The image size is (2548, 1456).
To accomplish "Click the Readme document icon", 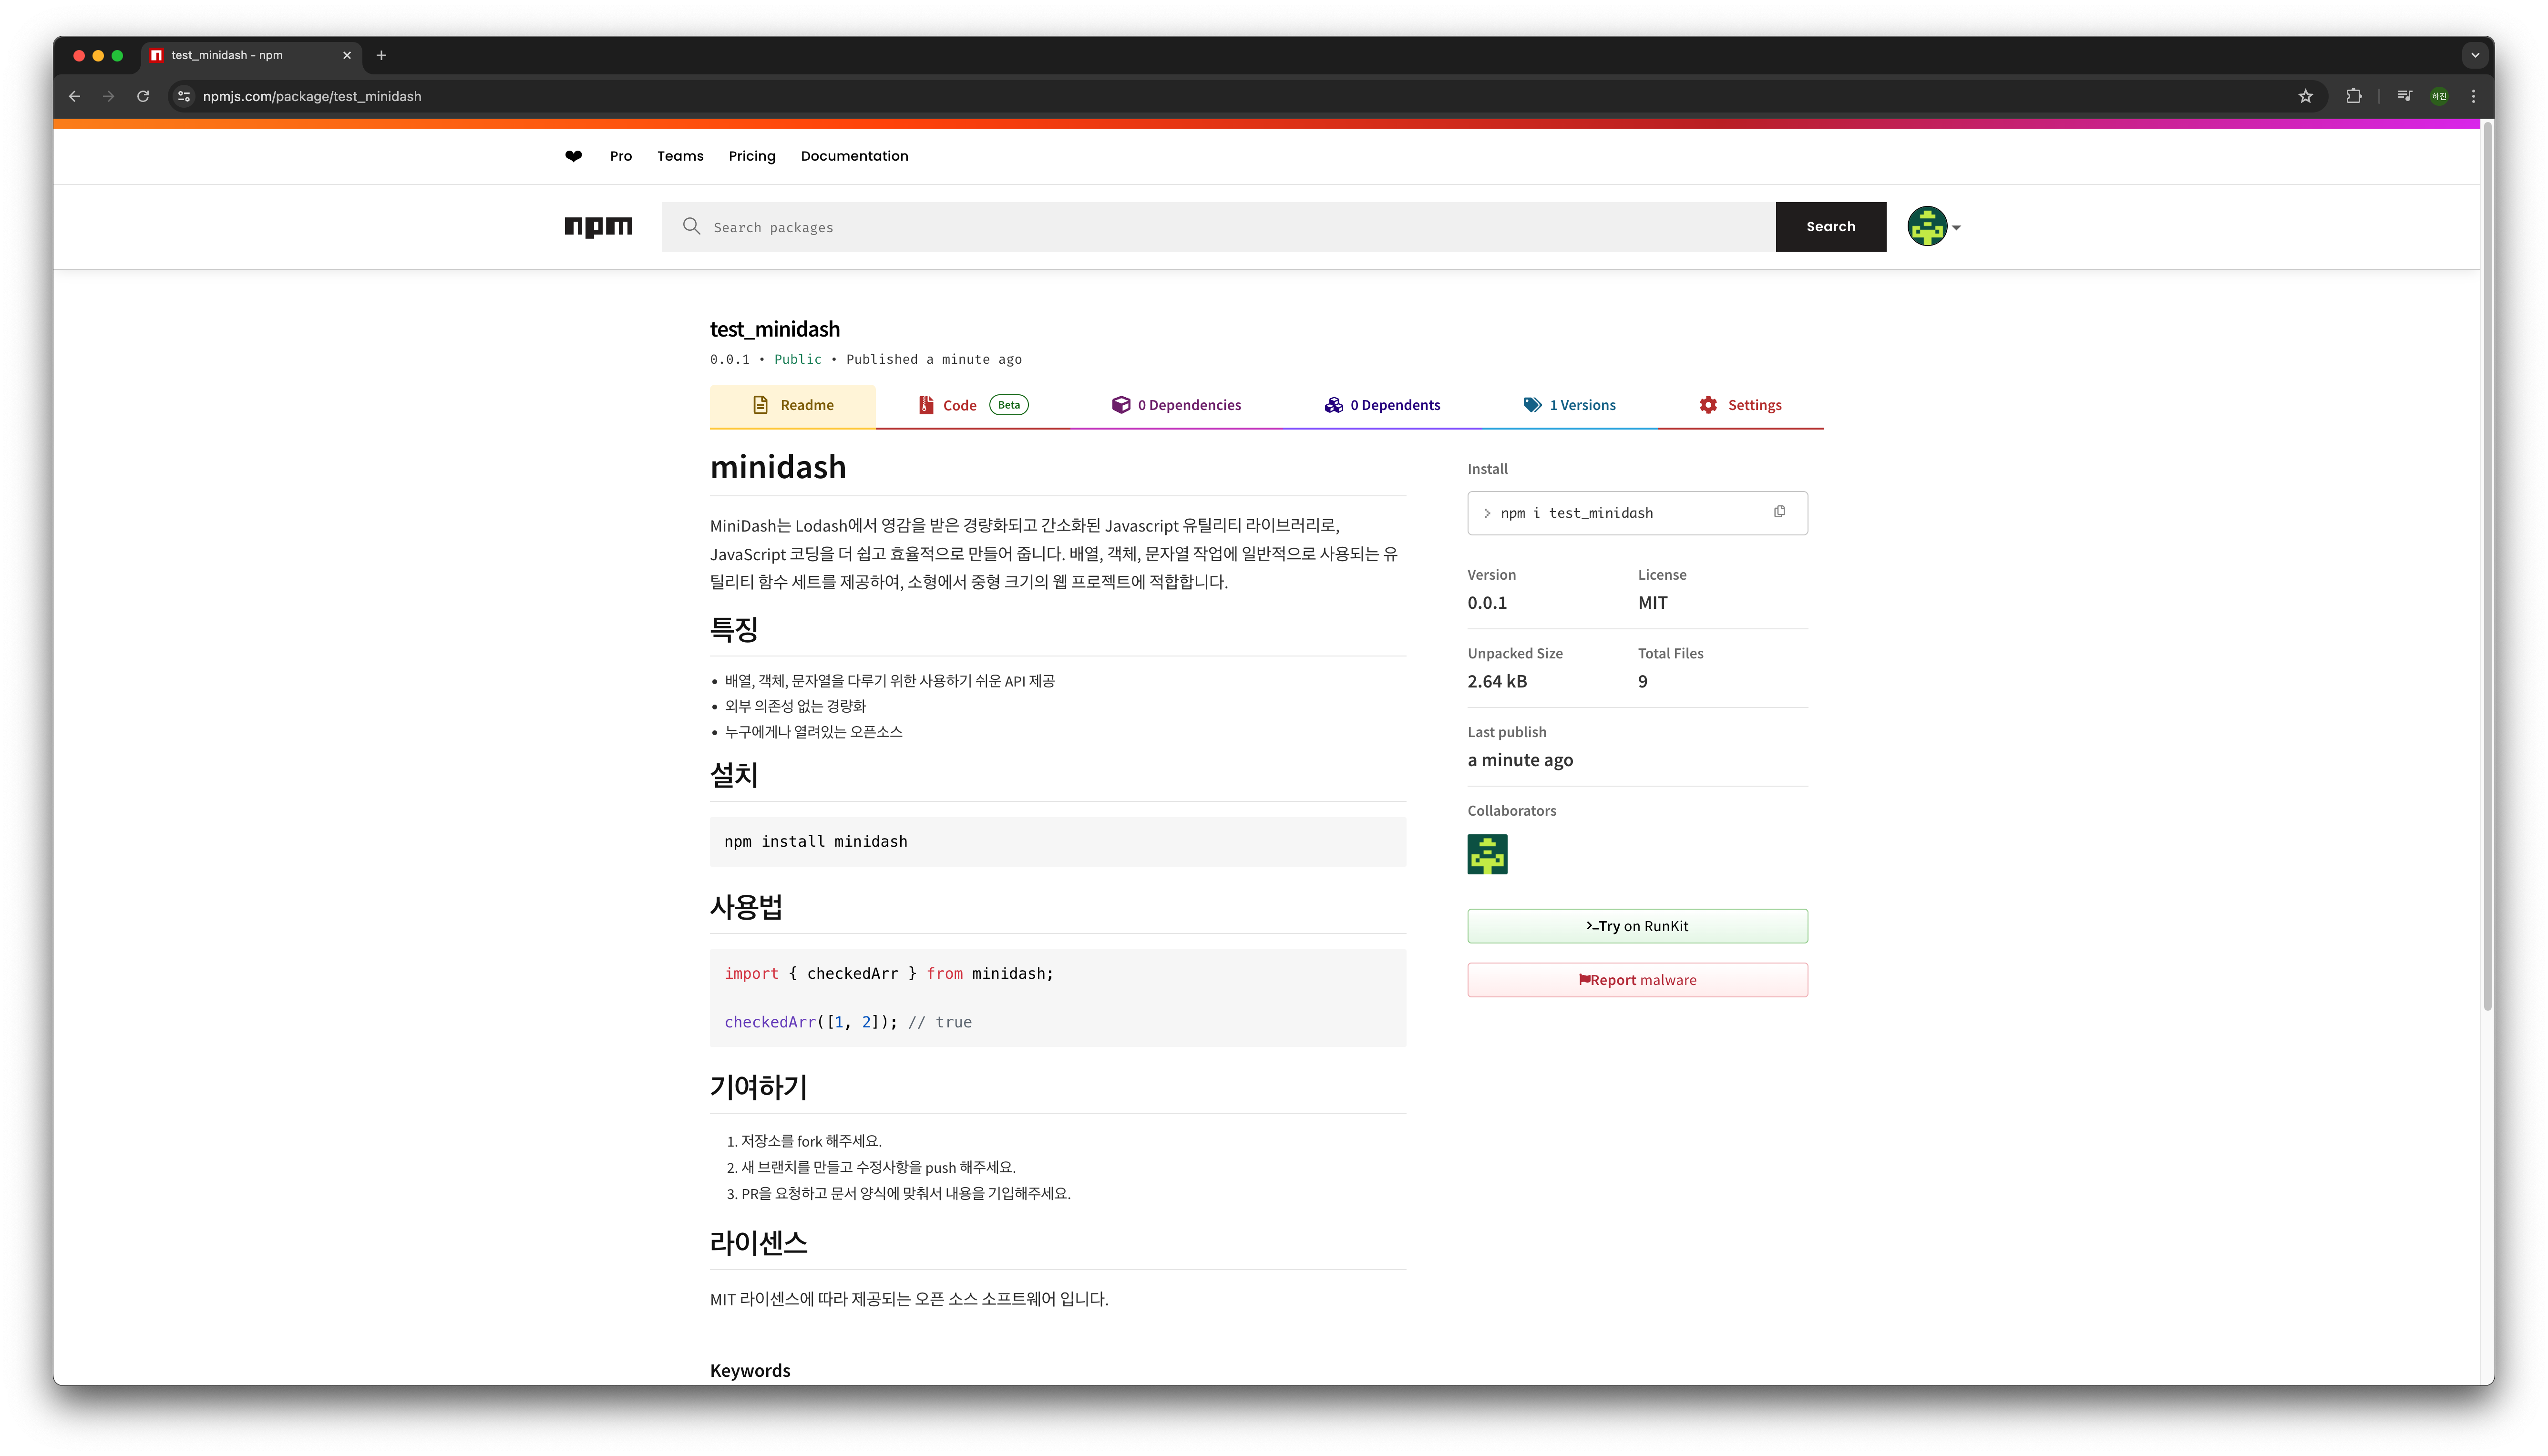I will click(761, 405).
